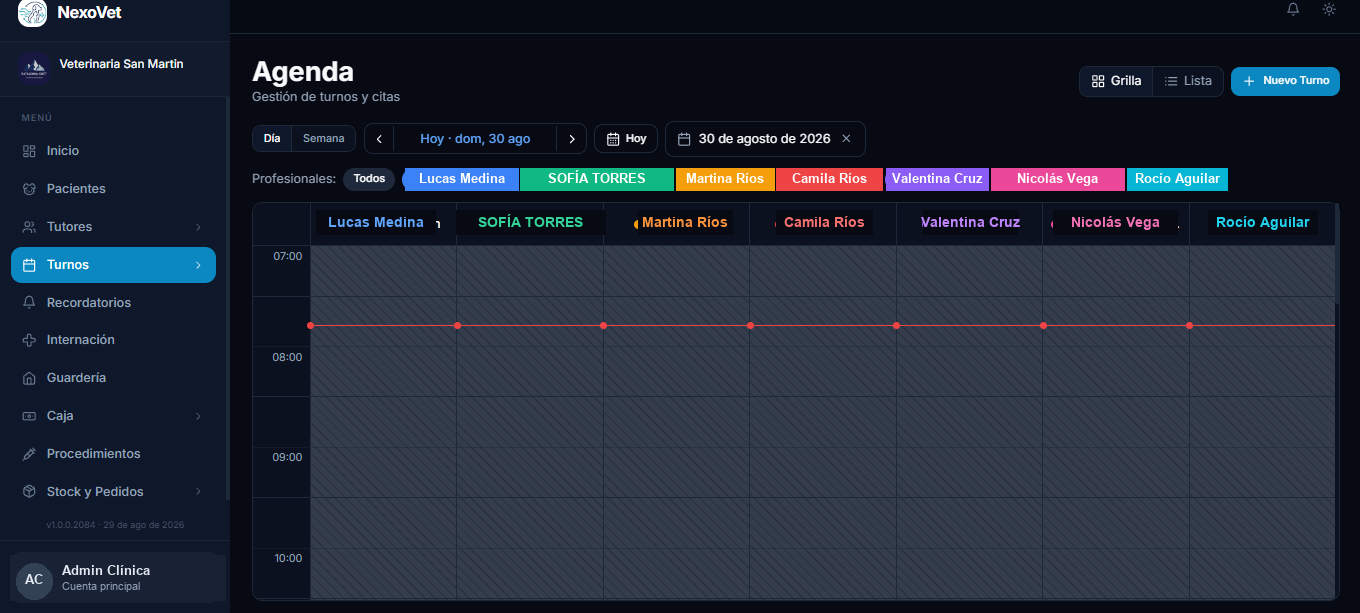Click the 09:00 time label
Viewport: 1360px width, 613px height.
(288, 457)
